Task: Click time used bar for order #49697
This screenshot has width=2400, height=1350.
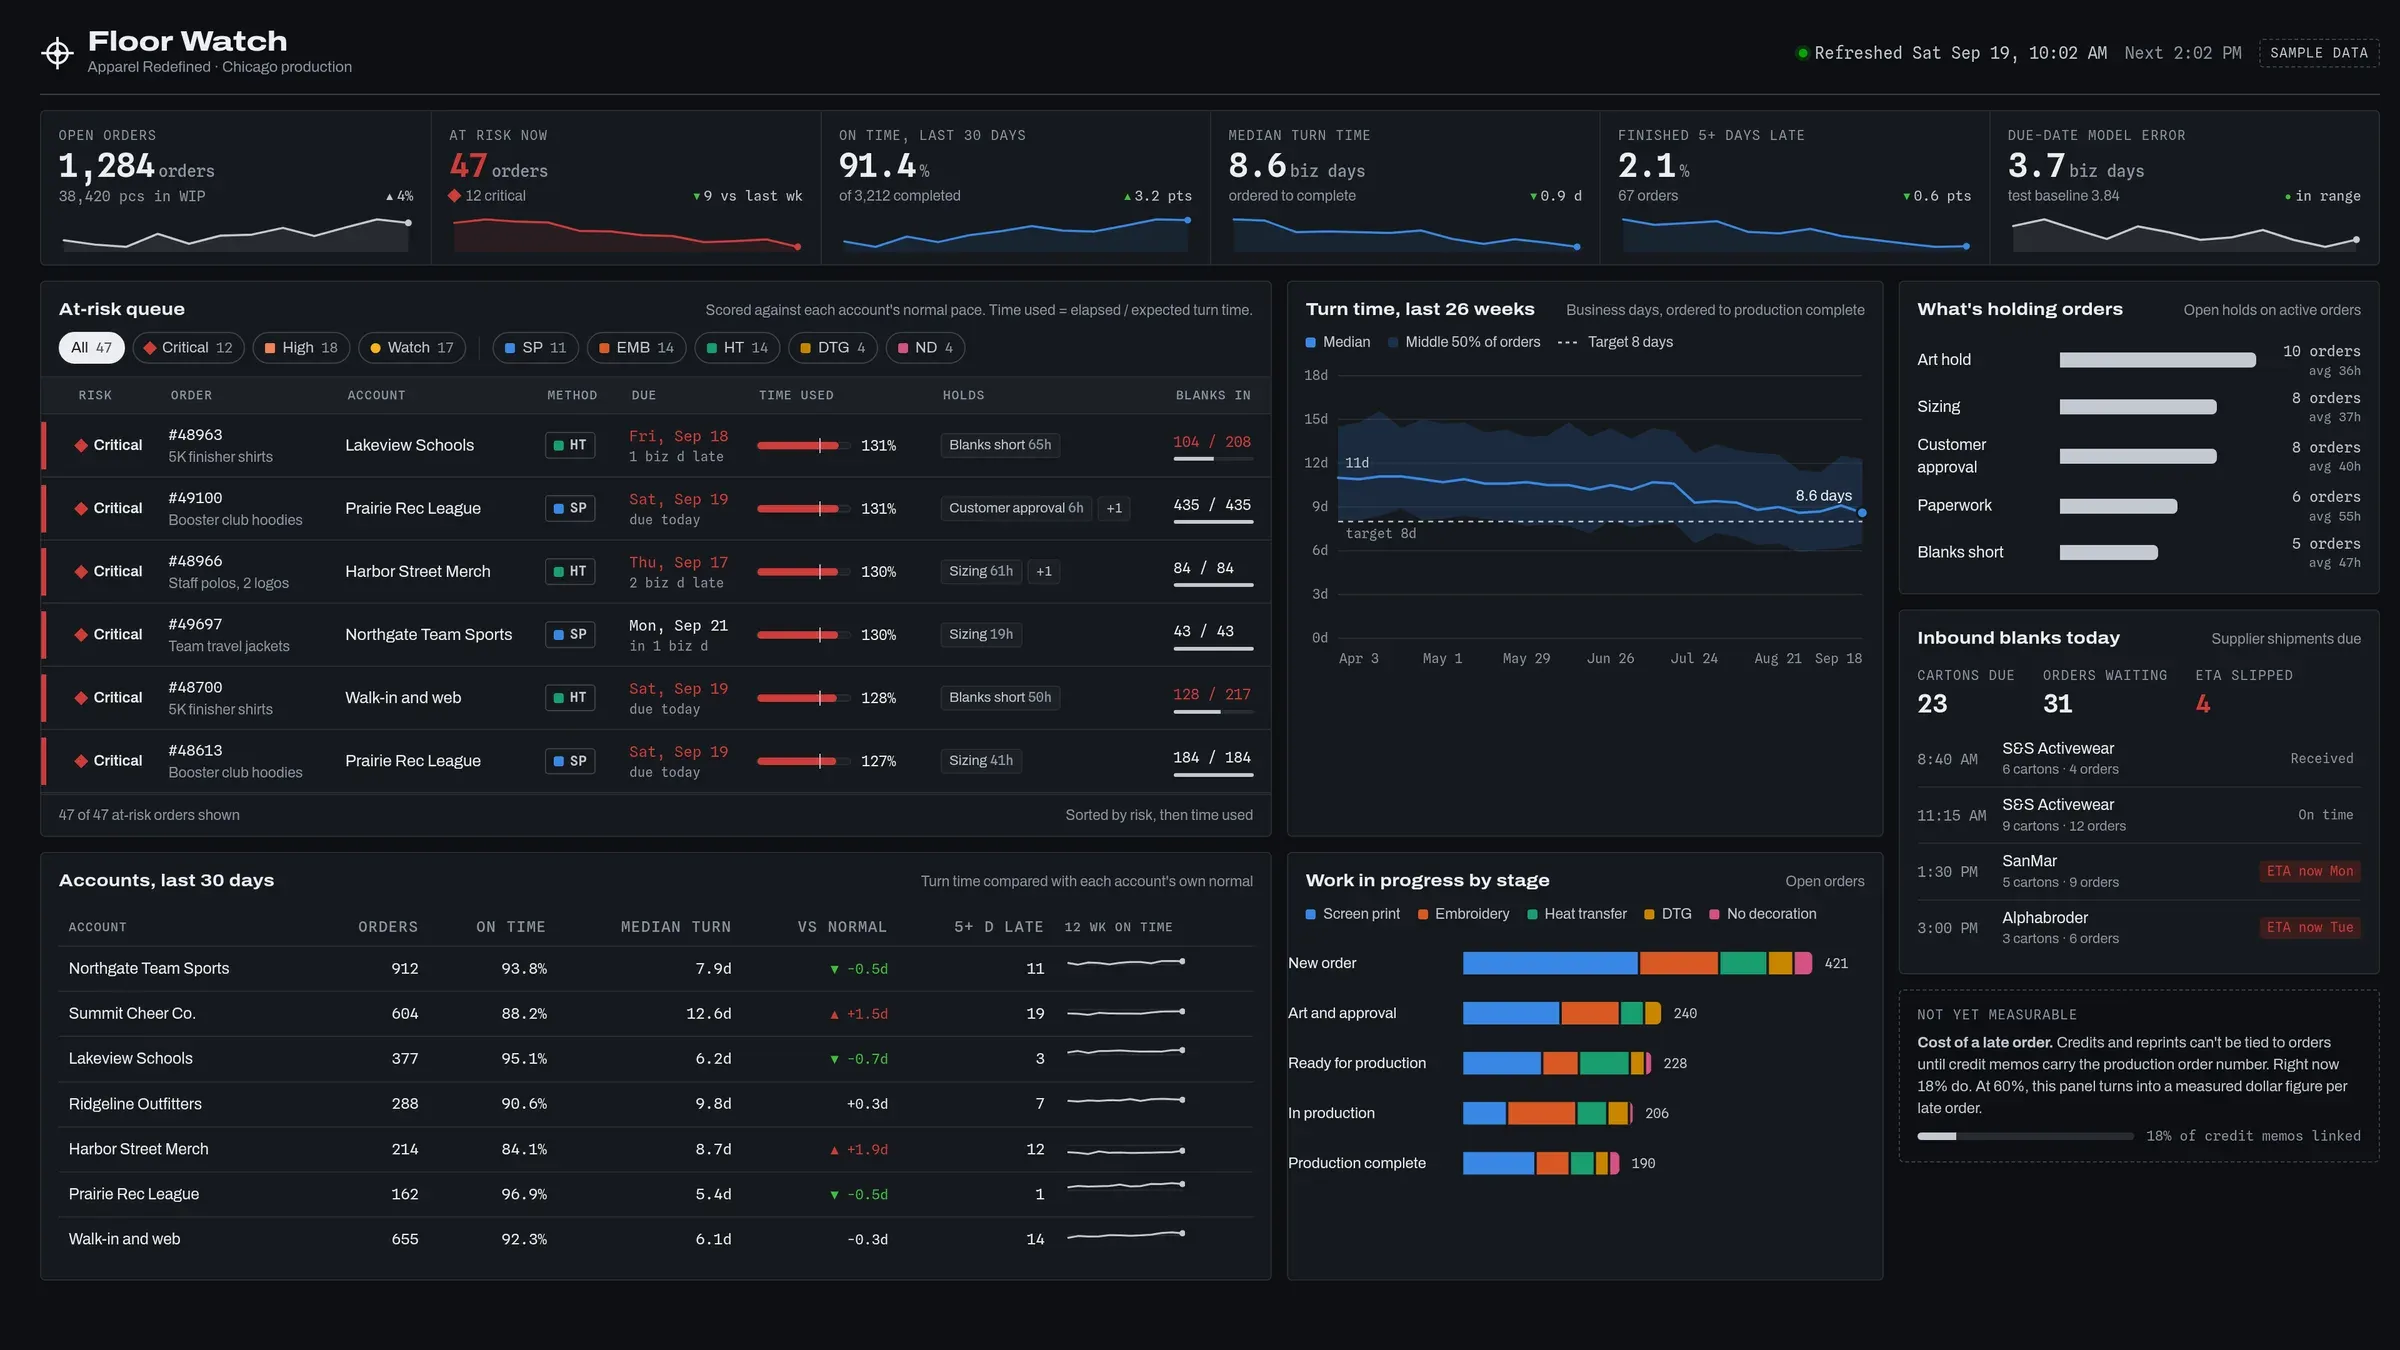Action: 804,635
